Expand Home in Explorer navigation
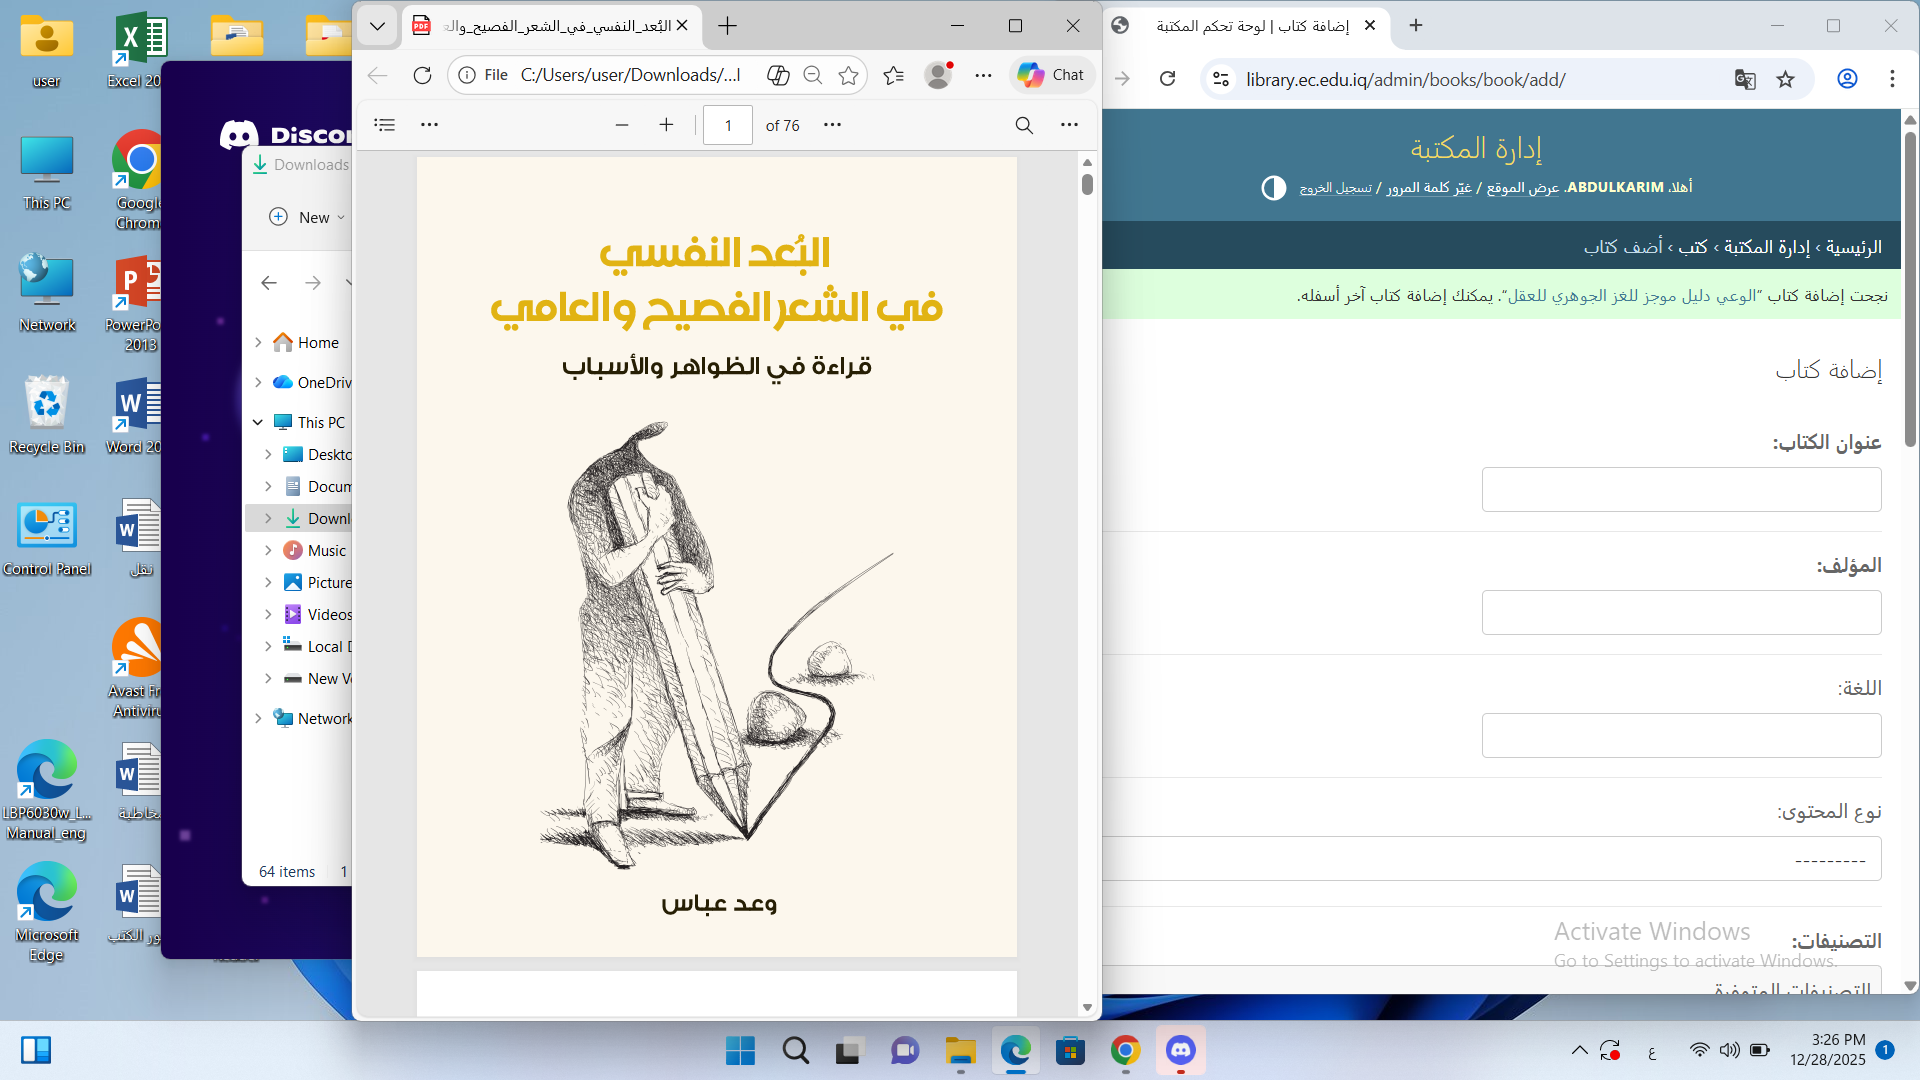The height and width of the screenshot is (1080, 1920). tap(258, 343)
